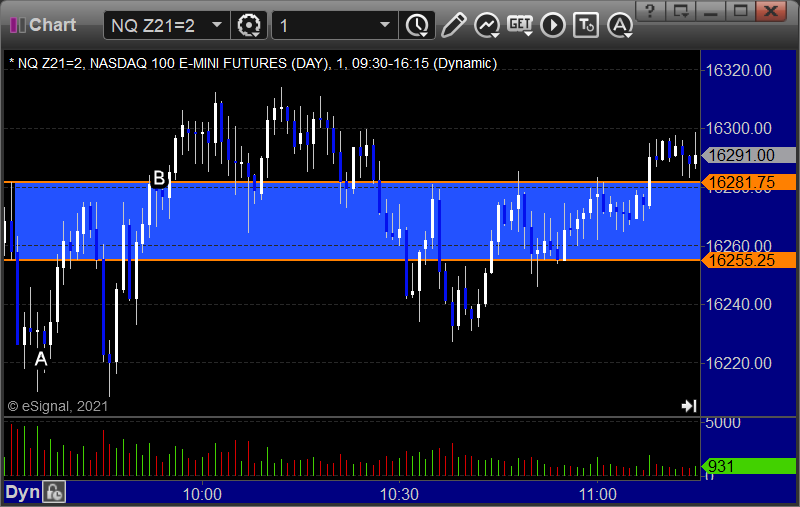Click the eSignal 2021 copyright text
800x507 pixels.
(58, 406)
